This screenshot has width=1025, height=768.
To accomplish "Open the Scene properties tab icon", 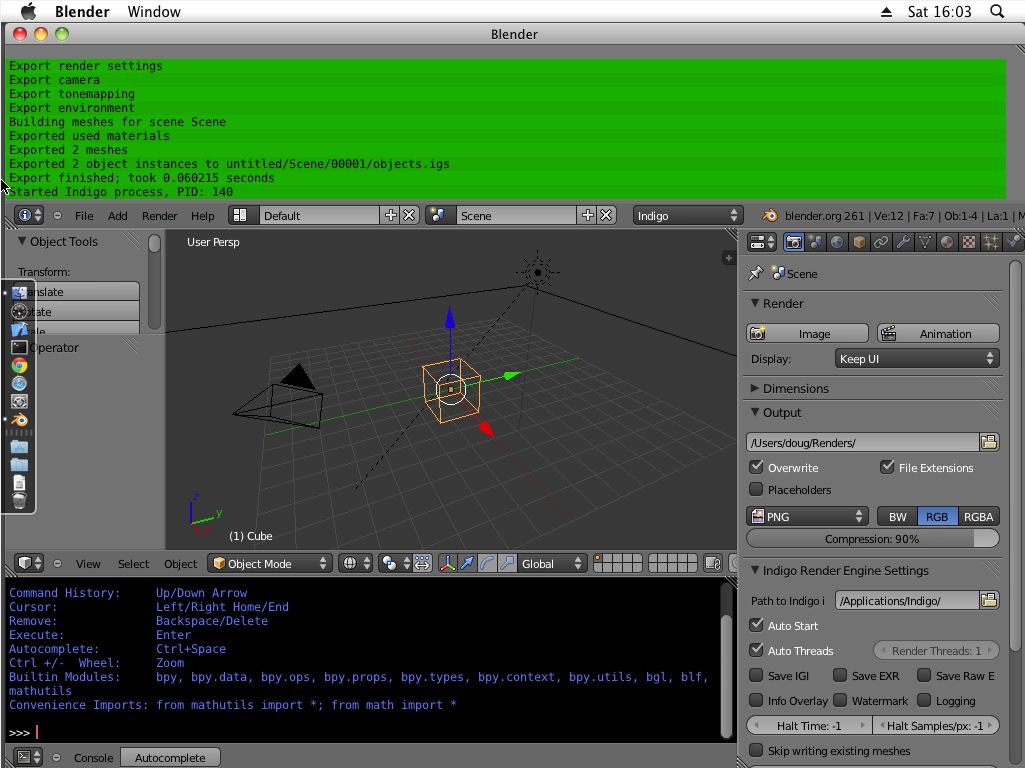I will click(x=815, y=242).
